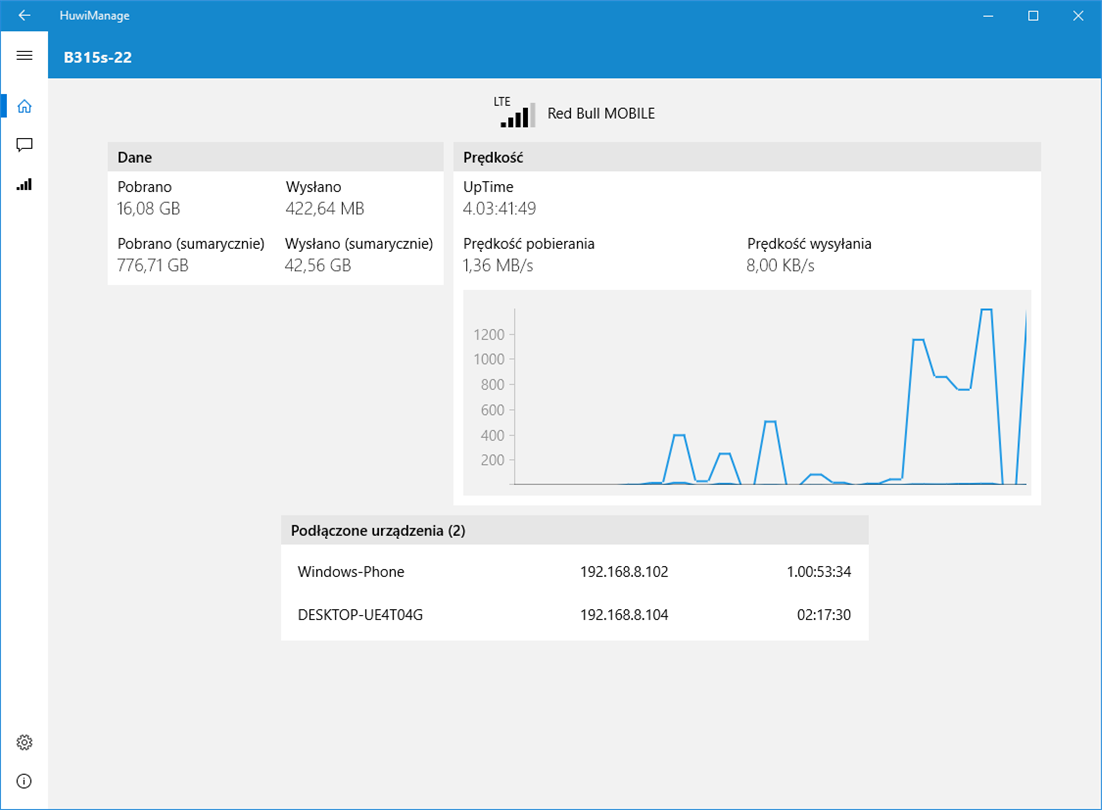Click the Red Bull MOBILE operator name
Image resolution: width=1102 pixels, height=810 pixels.
601,113
